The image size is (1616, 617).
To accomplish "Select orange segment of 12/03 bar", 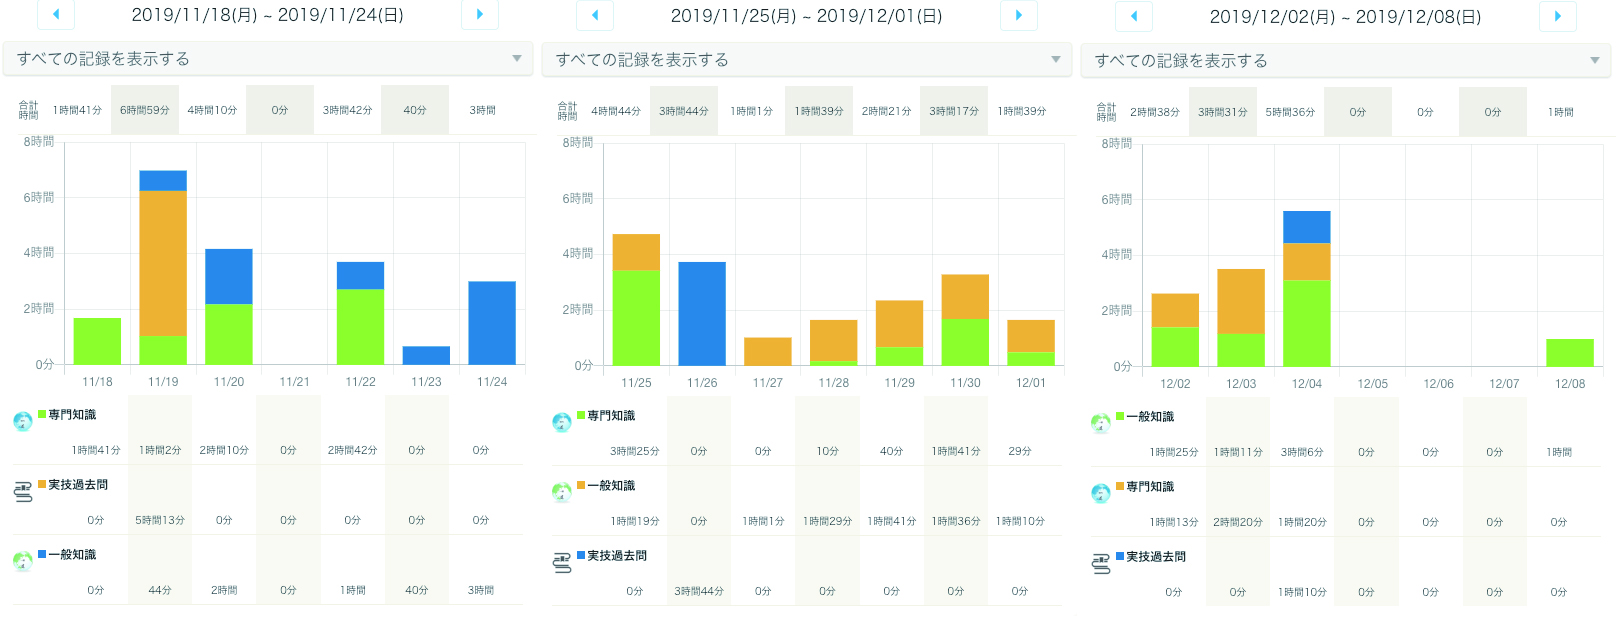I will [x=1241, y=301].
